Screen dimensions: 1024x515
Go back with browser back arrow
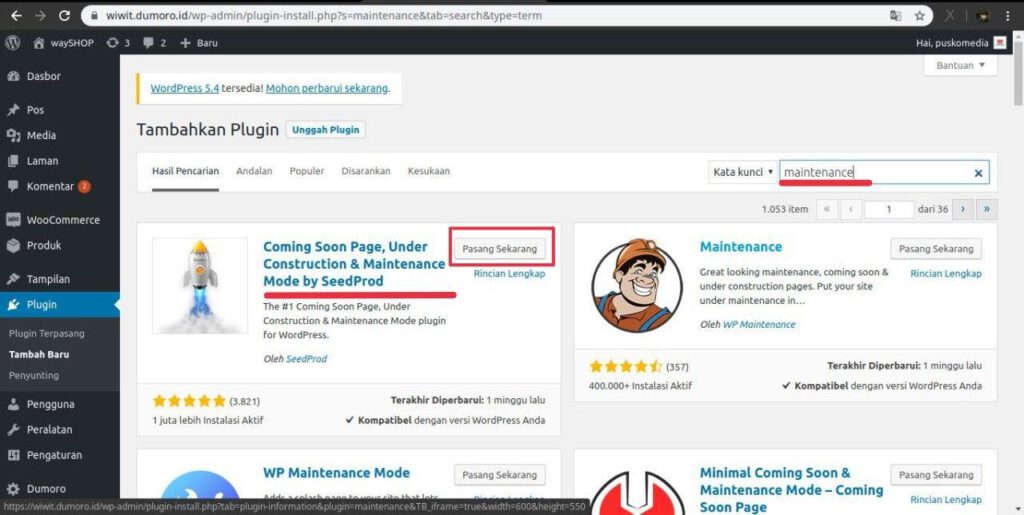pyautogui.click(x=16, y=15)
